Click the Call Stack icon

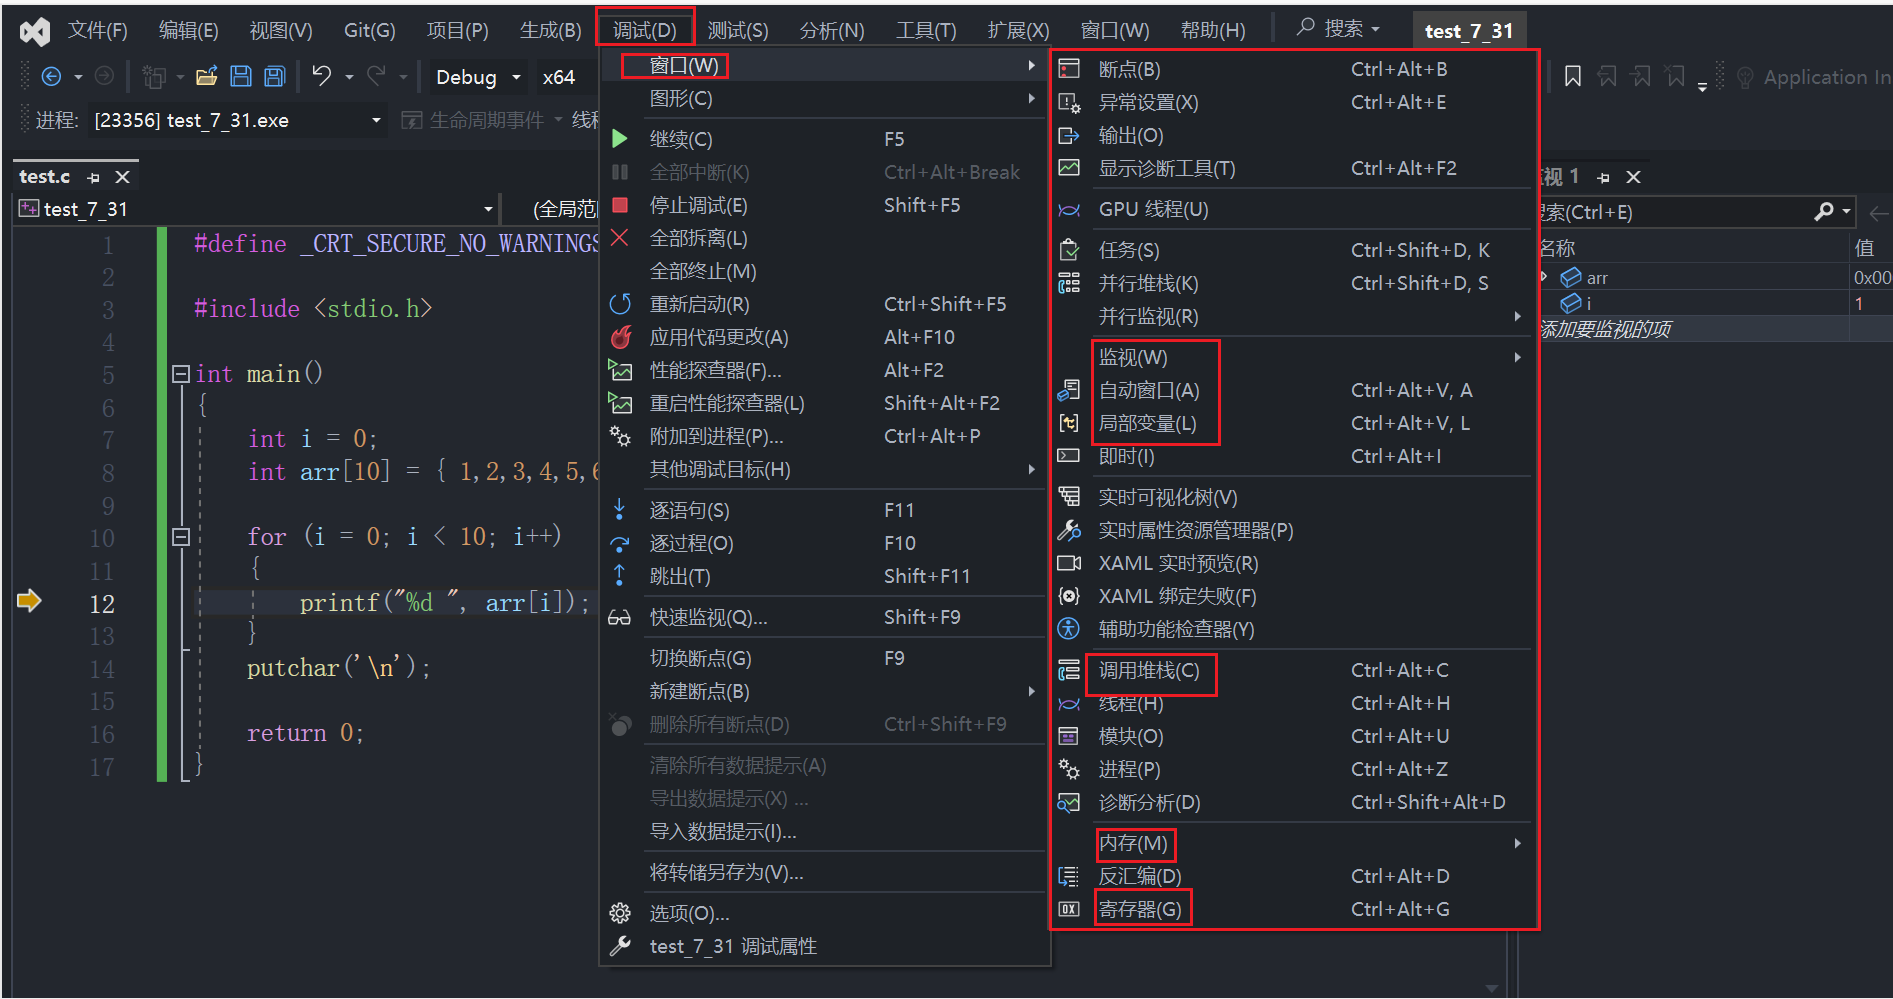1069,670
